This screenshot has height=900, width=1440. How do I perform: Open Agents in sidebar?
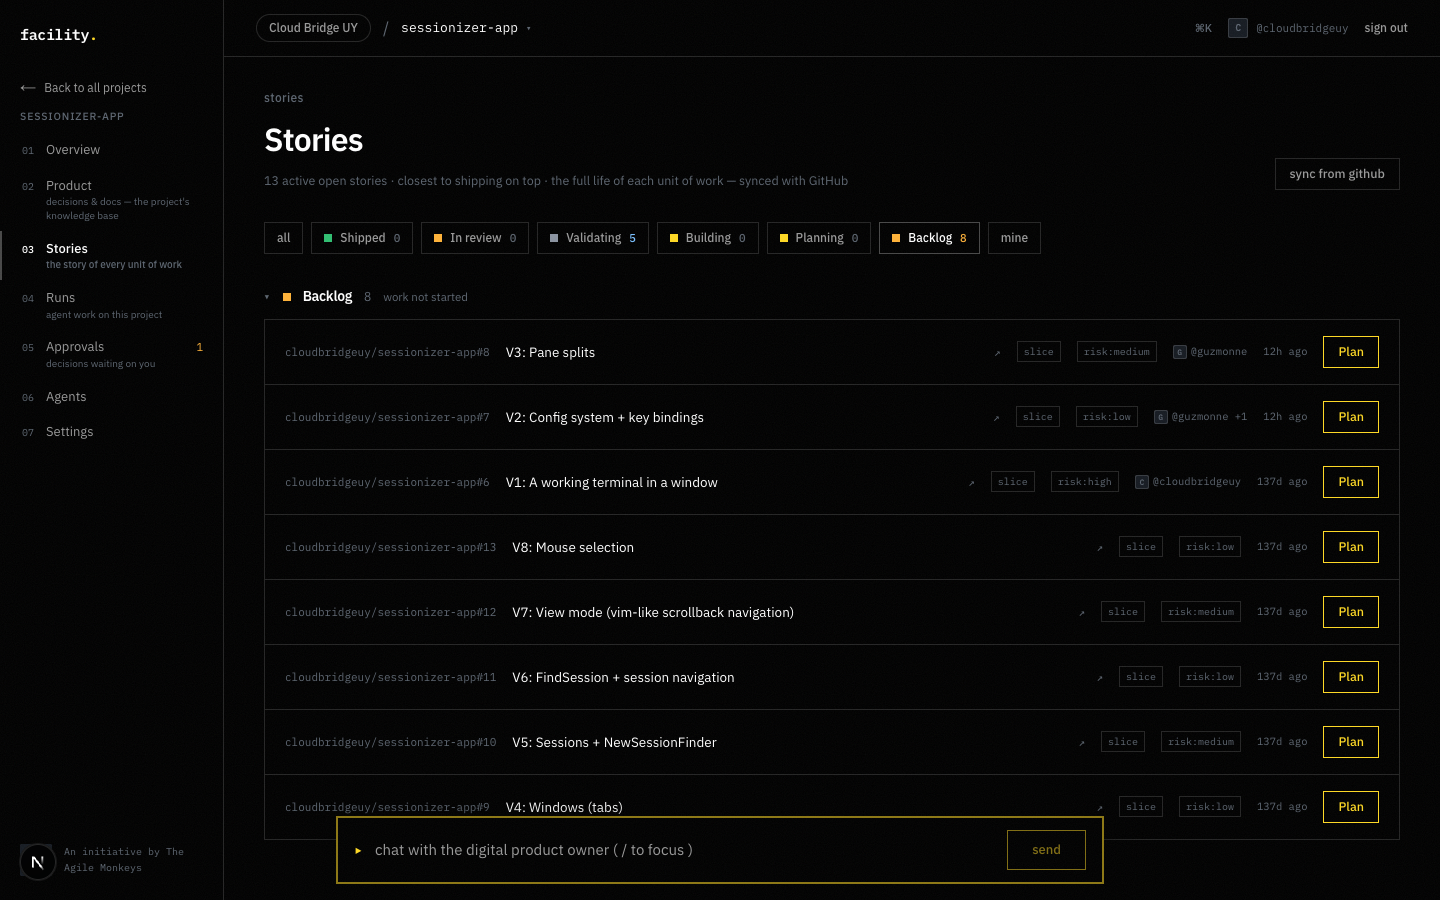coord(66,397)
